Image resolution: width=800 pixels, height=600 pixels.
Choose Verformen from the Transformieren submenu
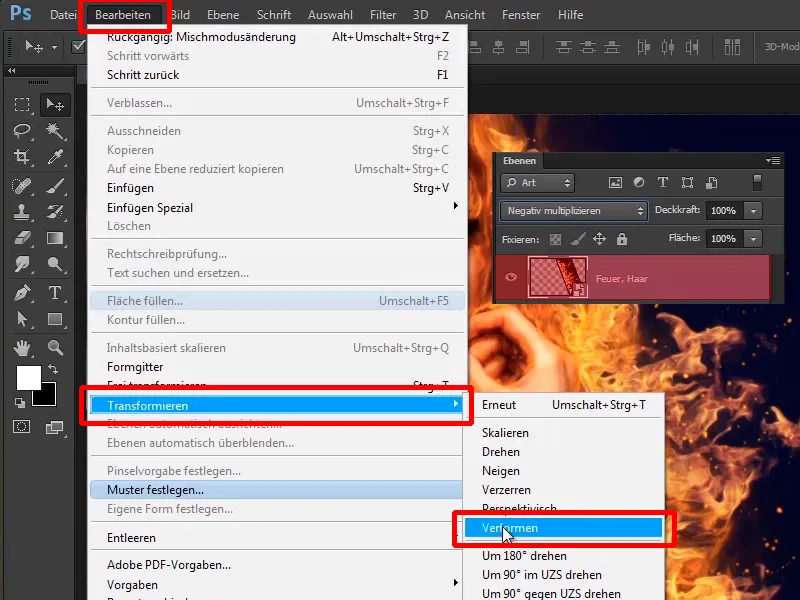[x=563, y=528]
